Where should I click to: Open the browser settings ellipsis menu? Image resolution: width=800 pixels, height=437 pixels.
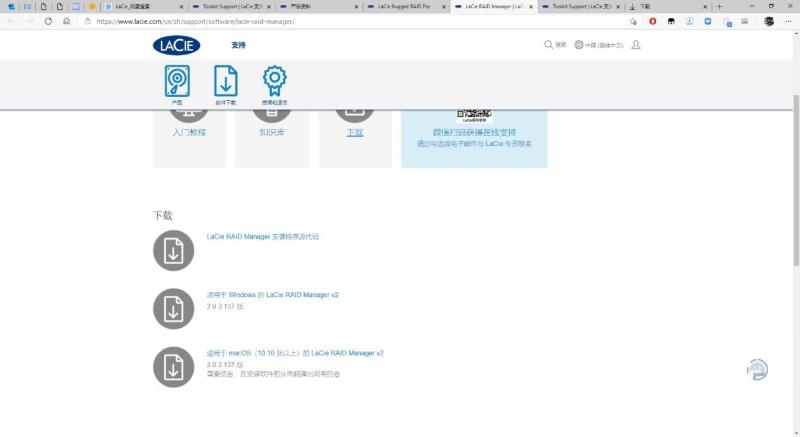click(788, 21)
